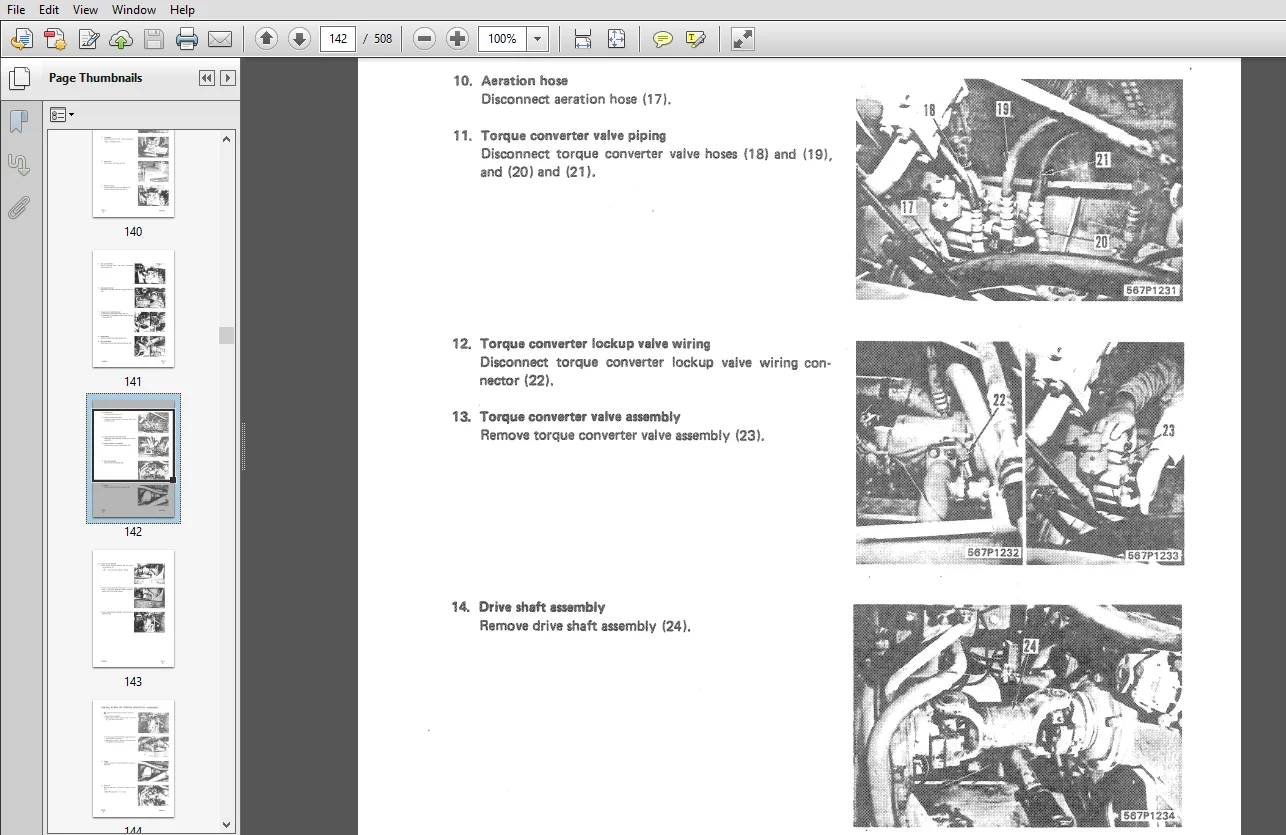Select page 143 thumbnail
The image size is (1286, 835).
[133, 609]
